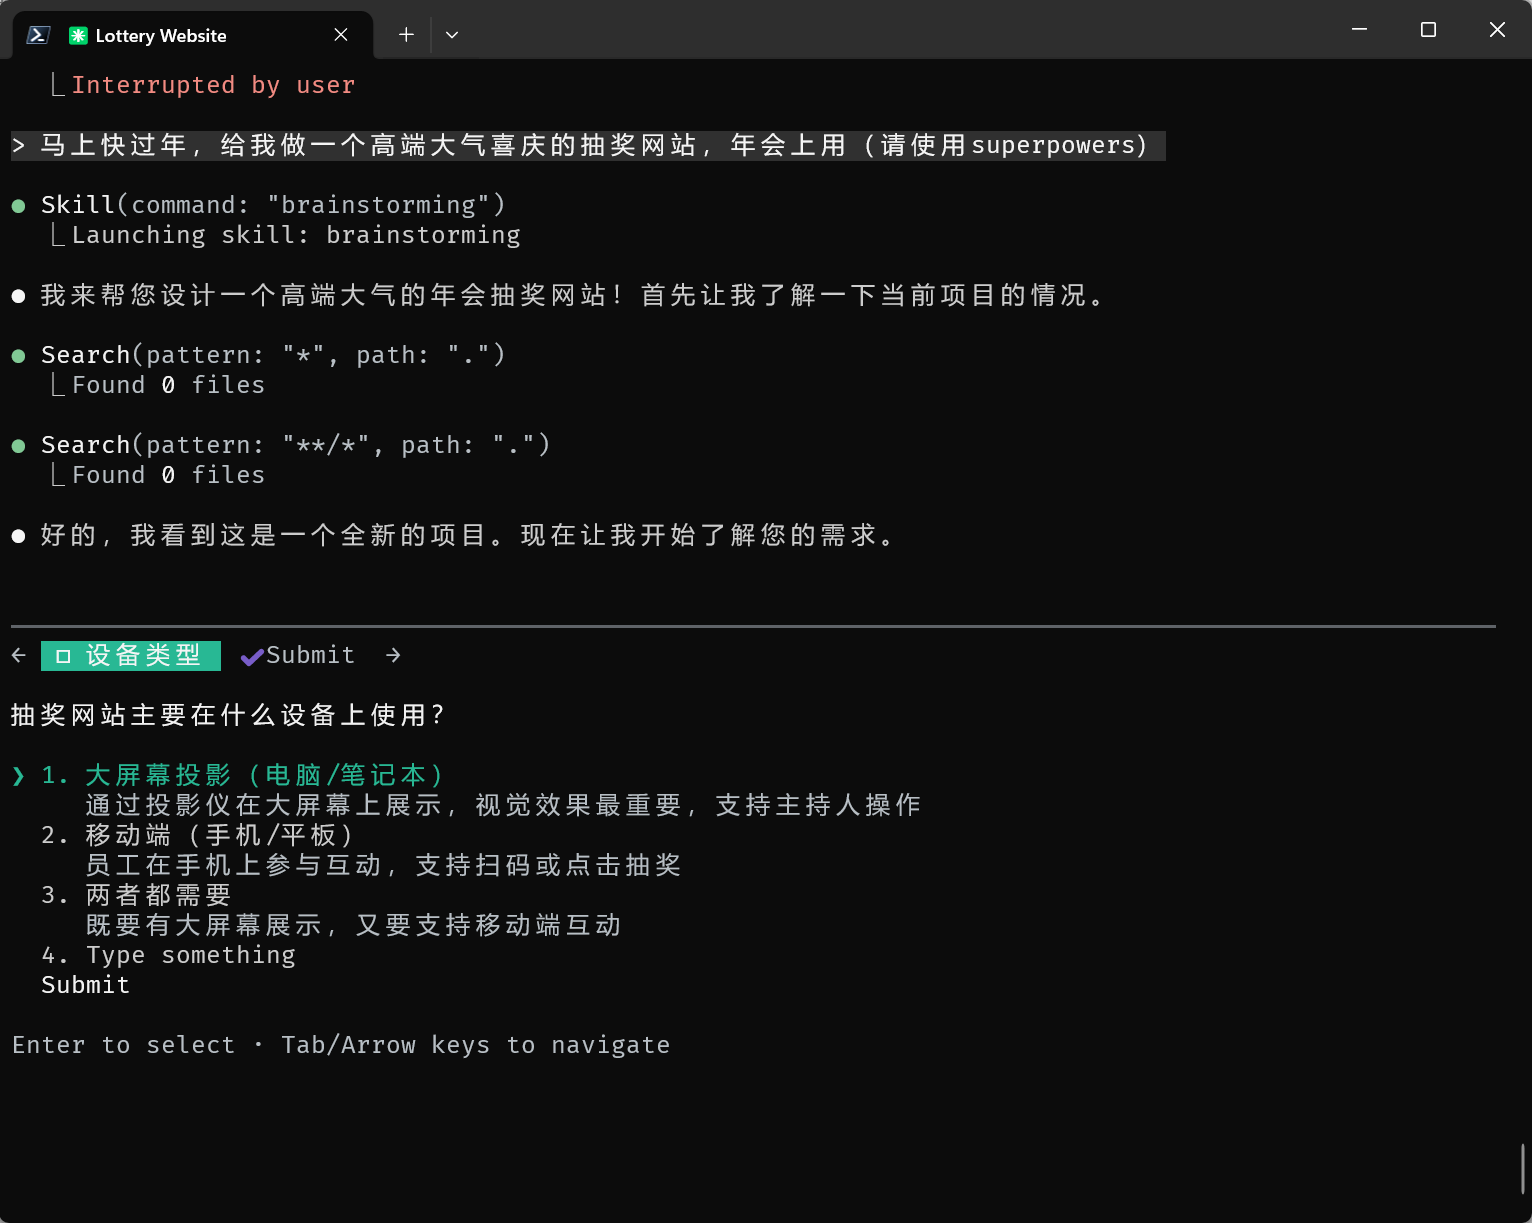The image size is (1532, 1223).
Task: Choose option 3 两者都需要
Action: pos(158,895)
